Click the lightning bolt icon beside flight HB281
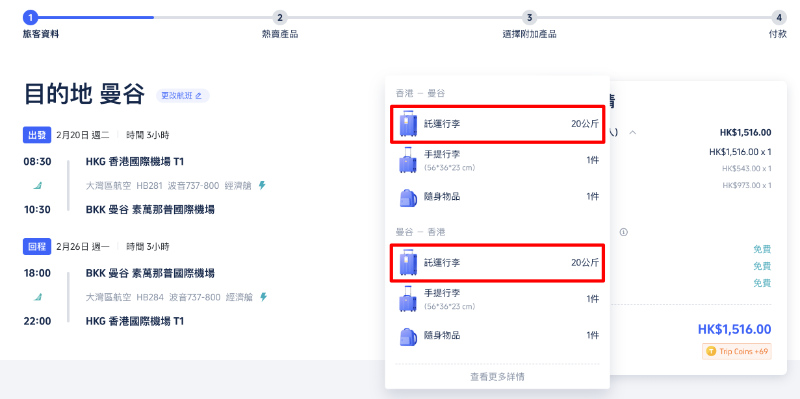 coord(262,186)
